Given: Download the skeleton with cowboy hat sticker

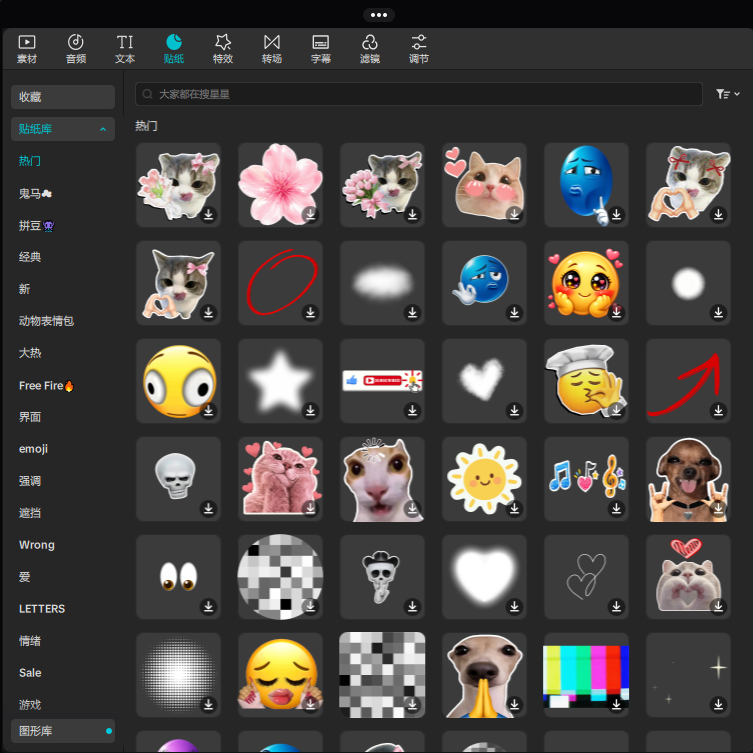Looking at the screenshot, I should pos(413,607).
